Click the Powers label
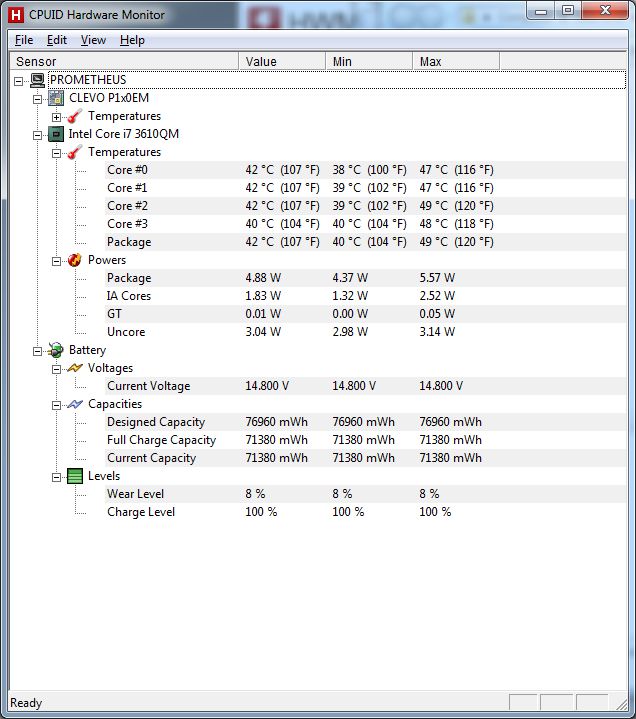Screen dimensions: 636x719 (x=107, y=260)
